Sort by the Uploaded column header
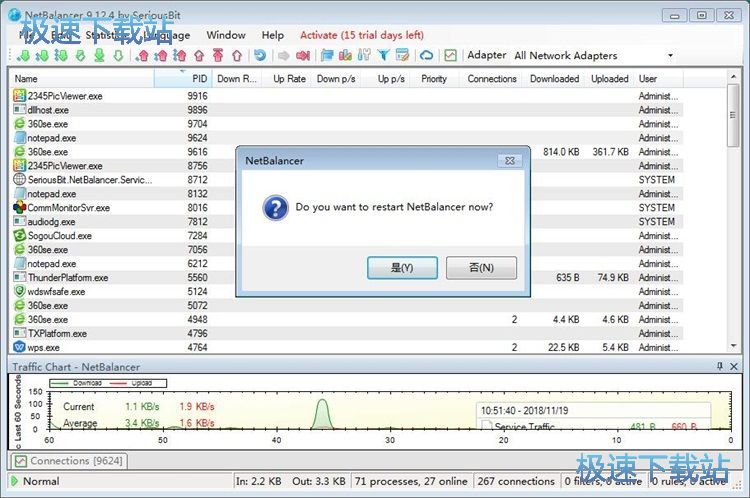 click(609, 79)
